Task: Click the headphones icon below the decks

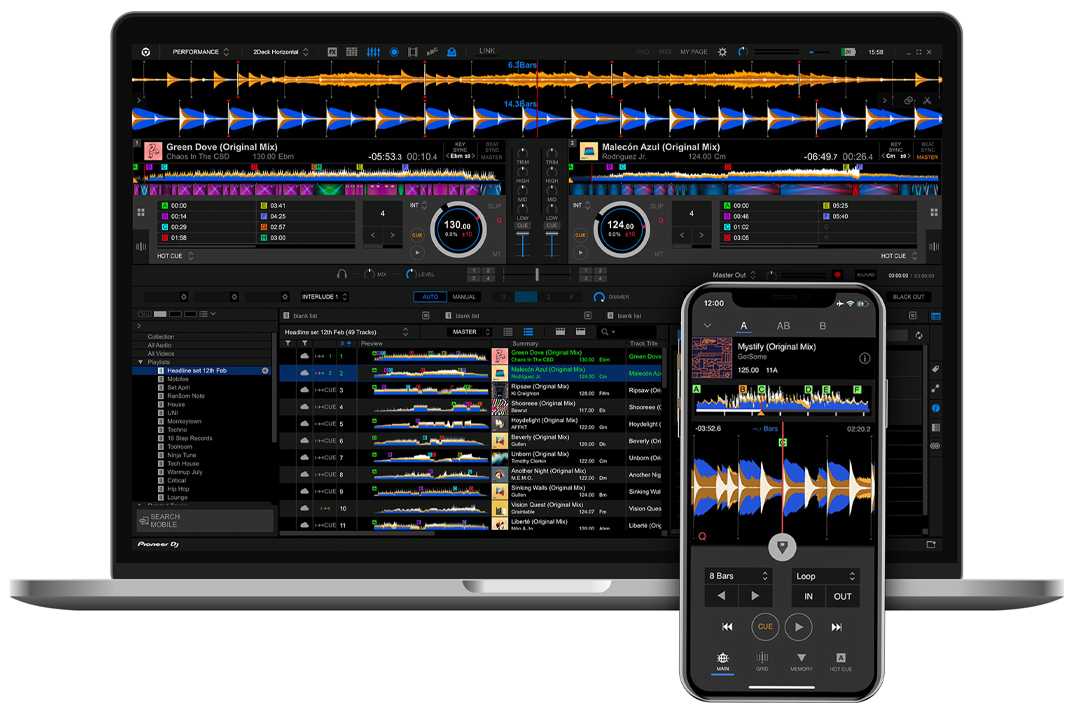Action: click(x=342, y=273)
